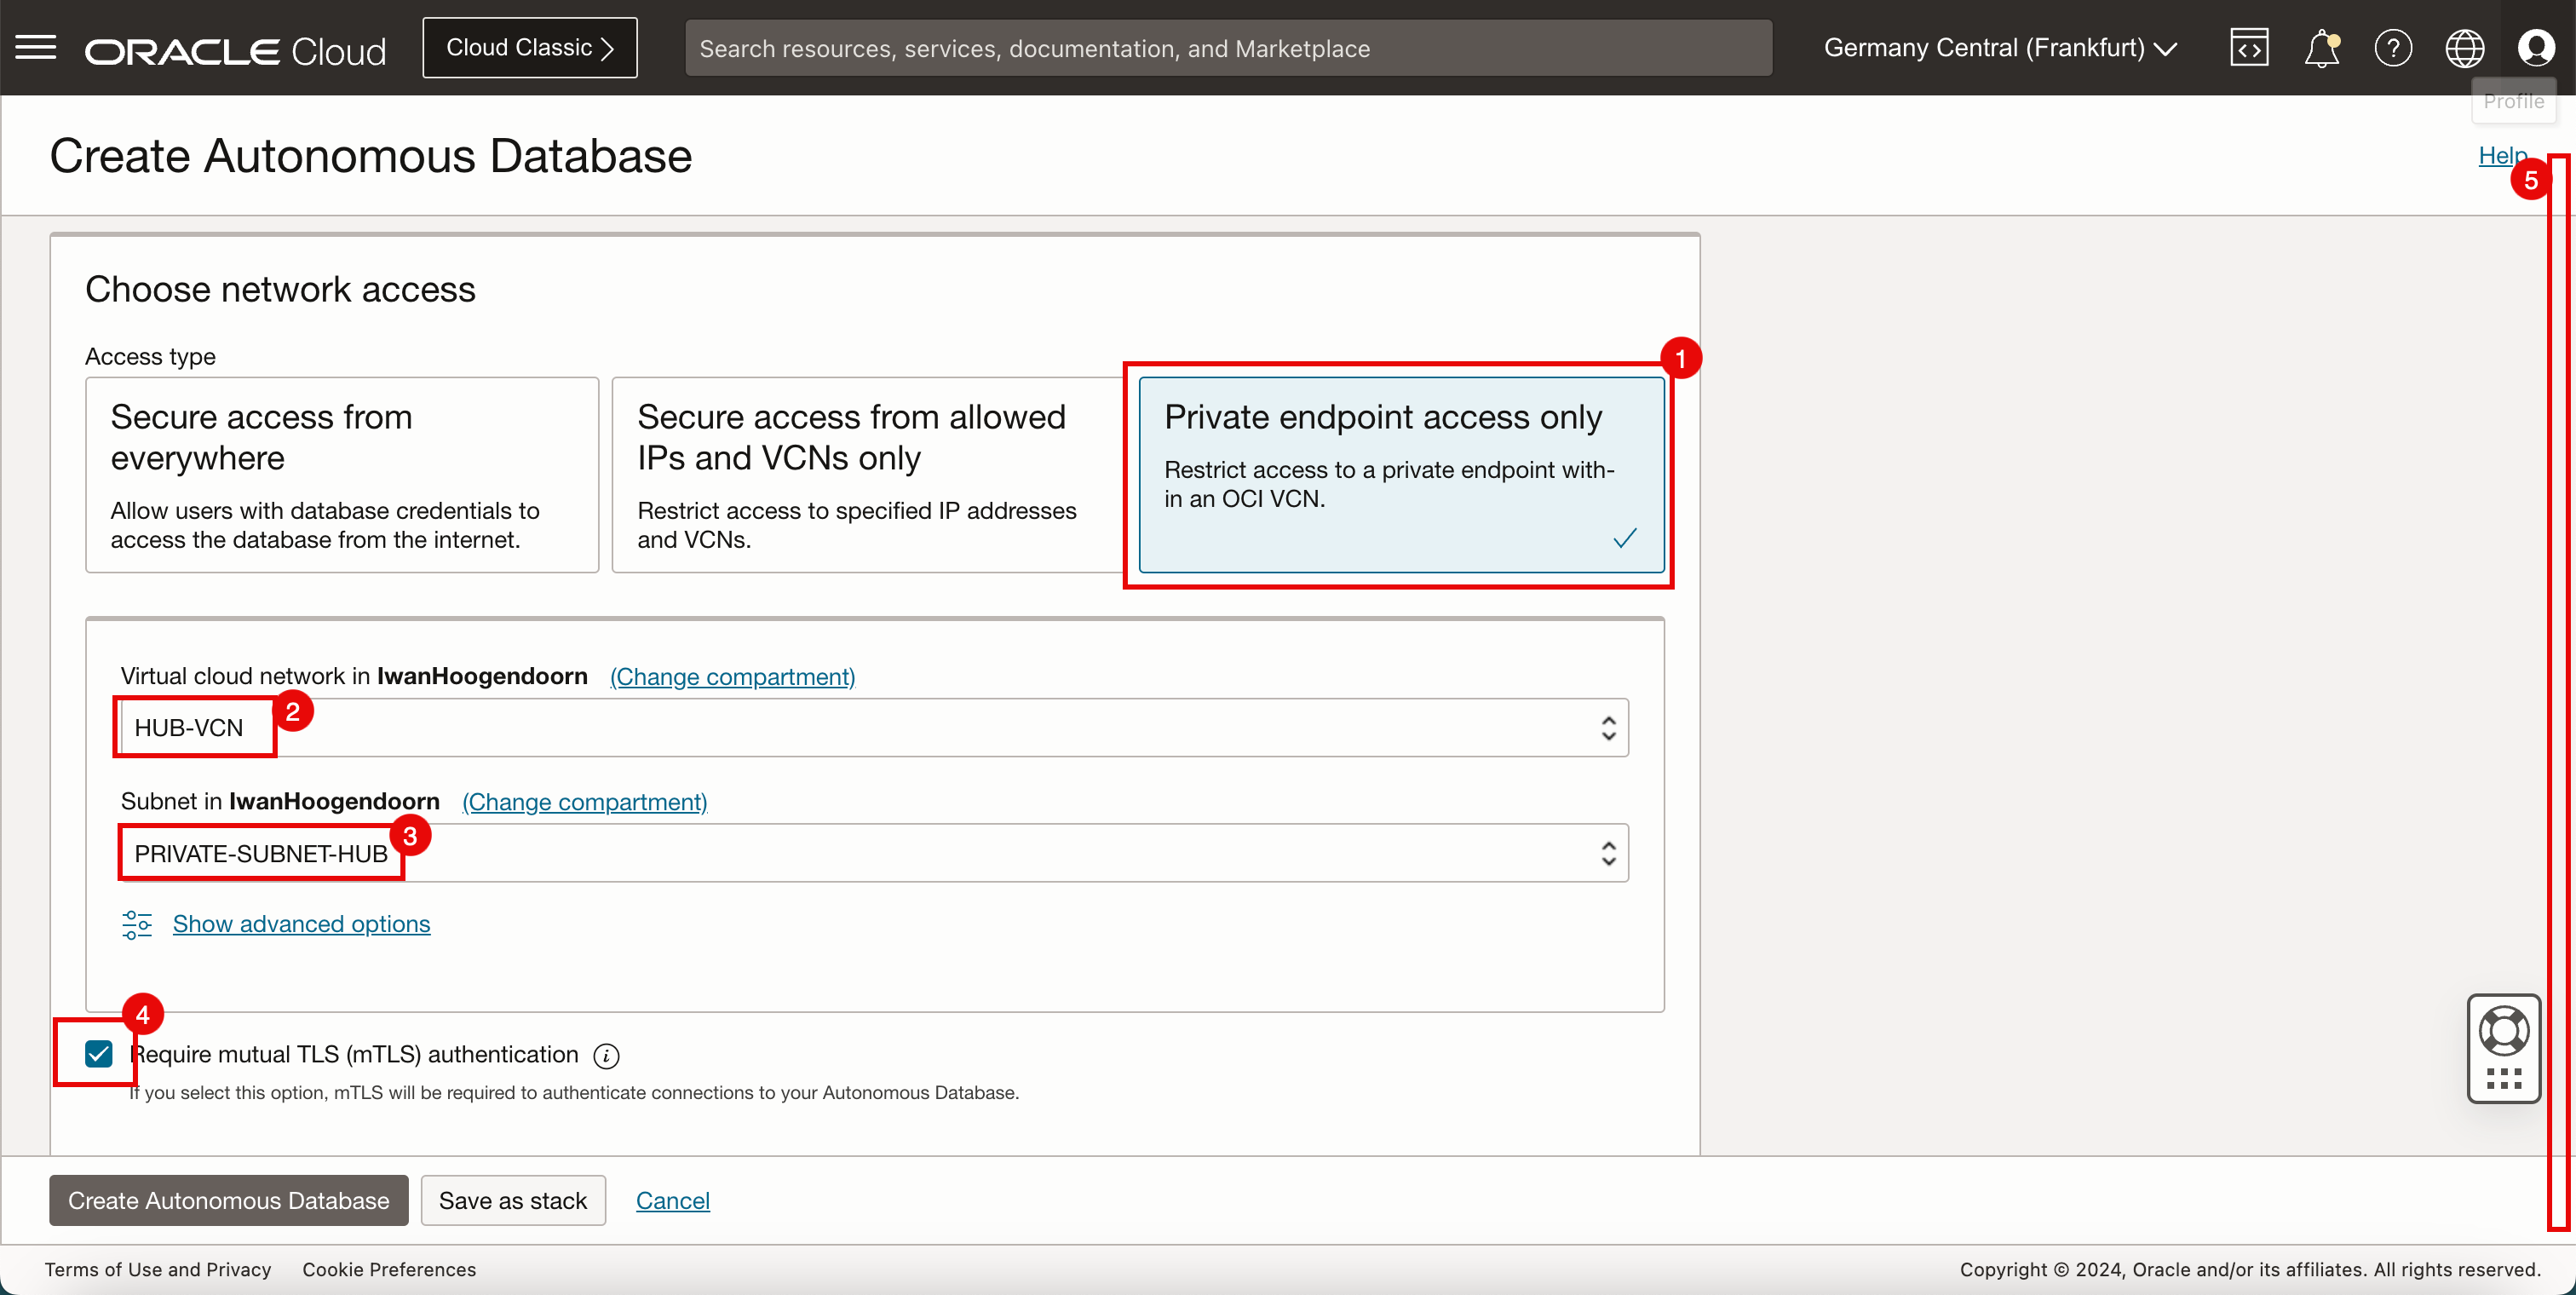Screen dimensions: 2576x1295
Task: Open the user Profile avatar menu
Action: tap(2535, 48)
